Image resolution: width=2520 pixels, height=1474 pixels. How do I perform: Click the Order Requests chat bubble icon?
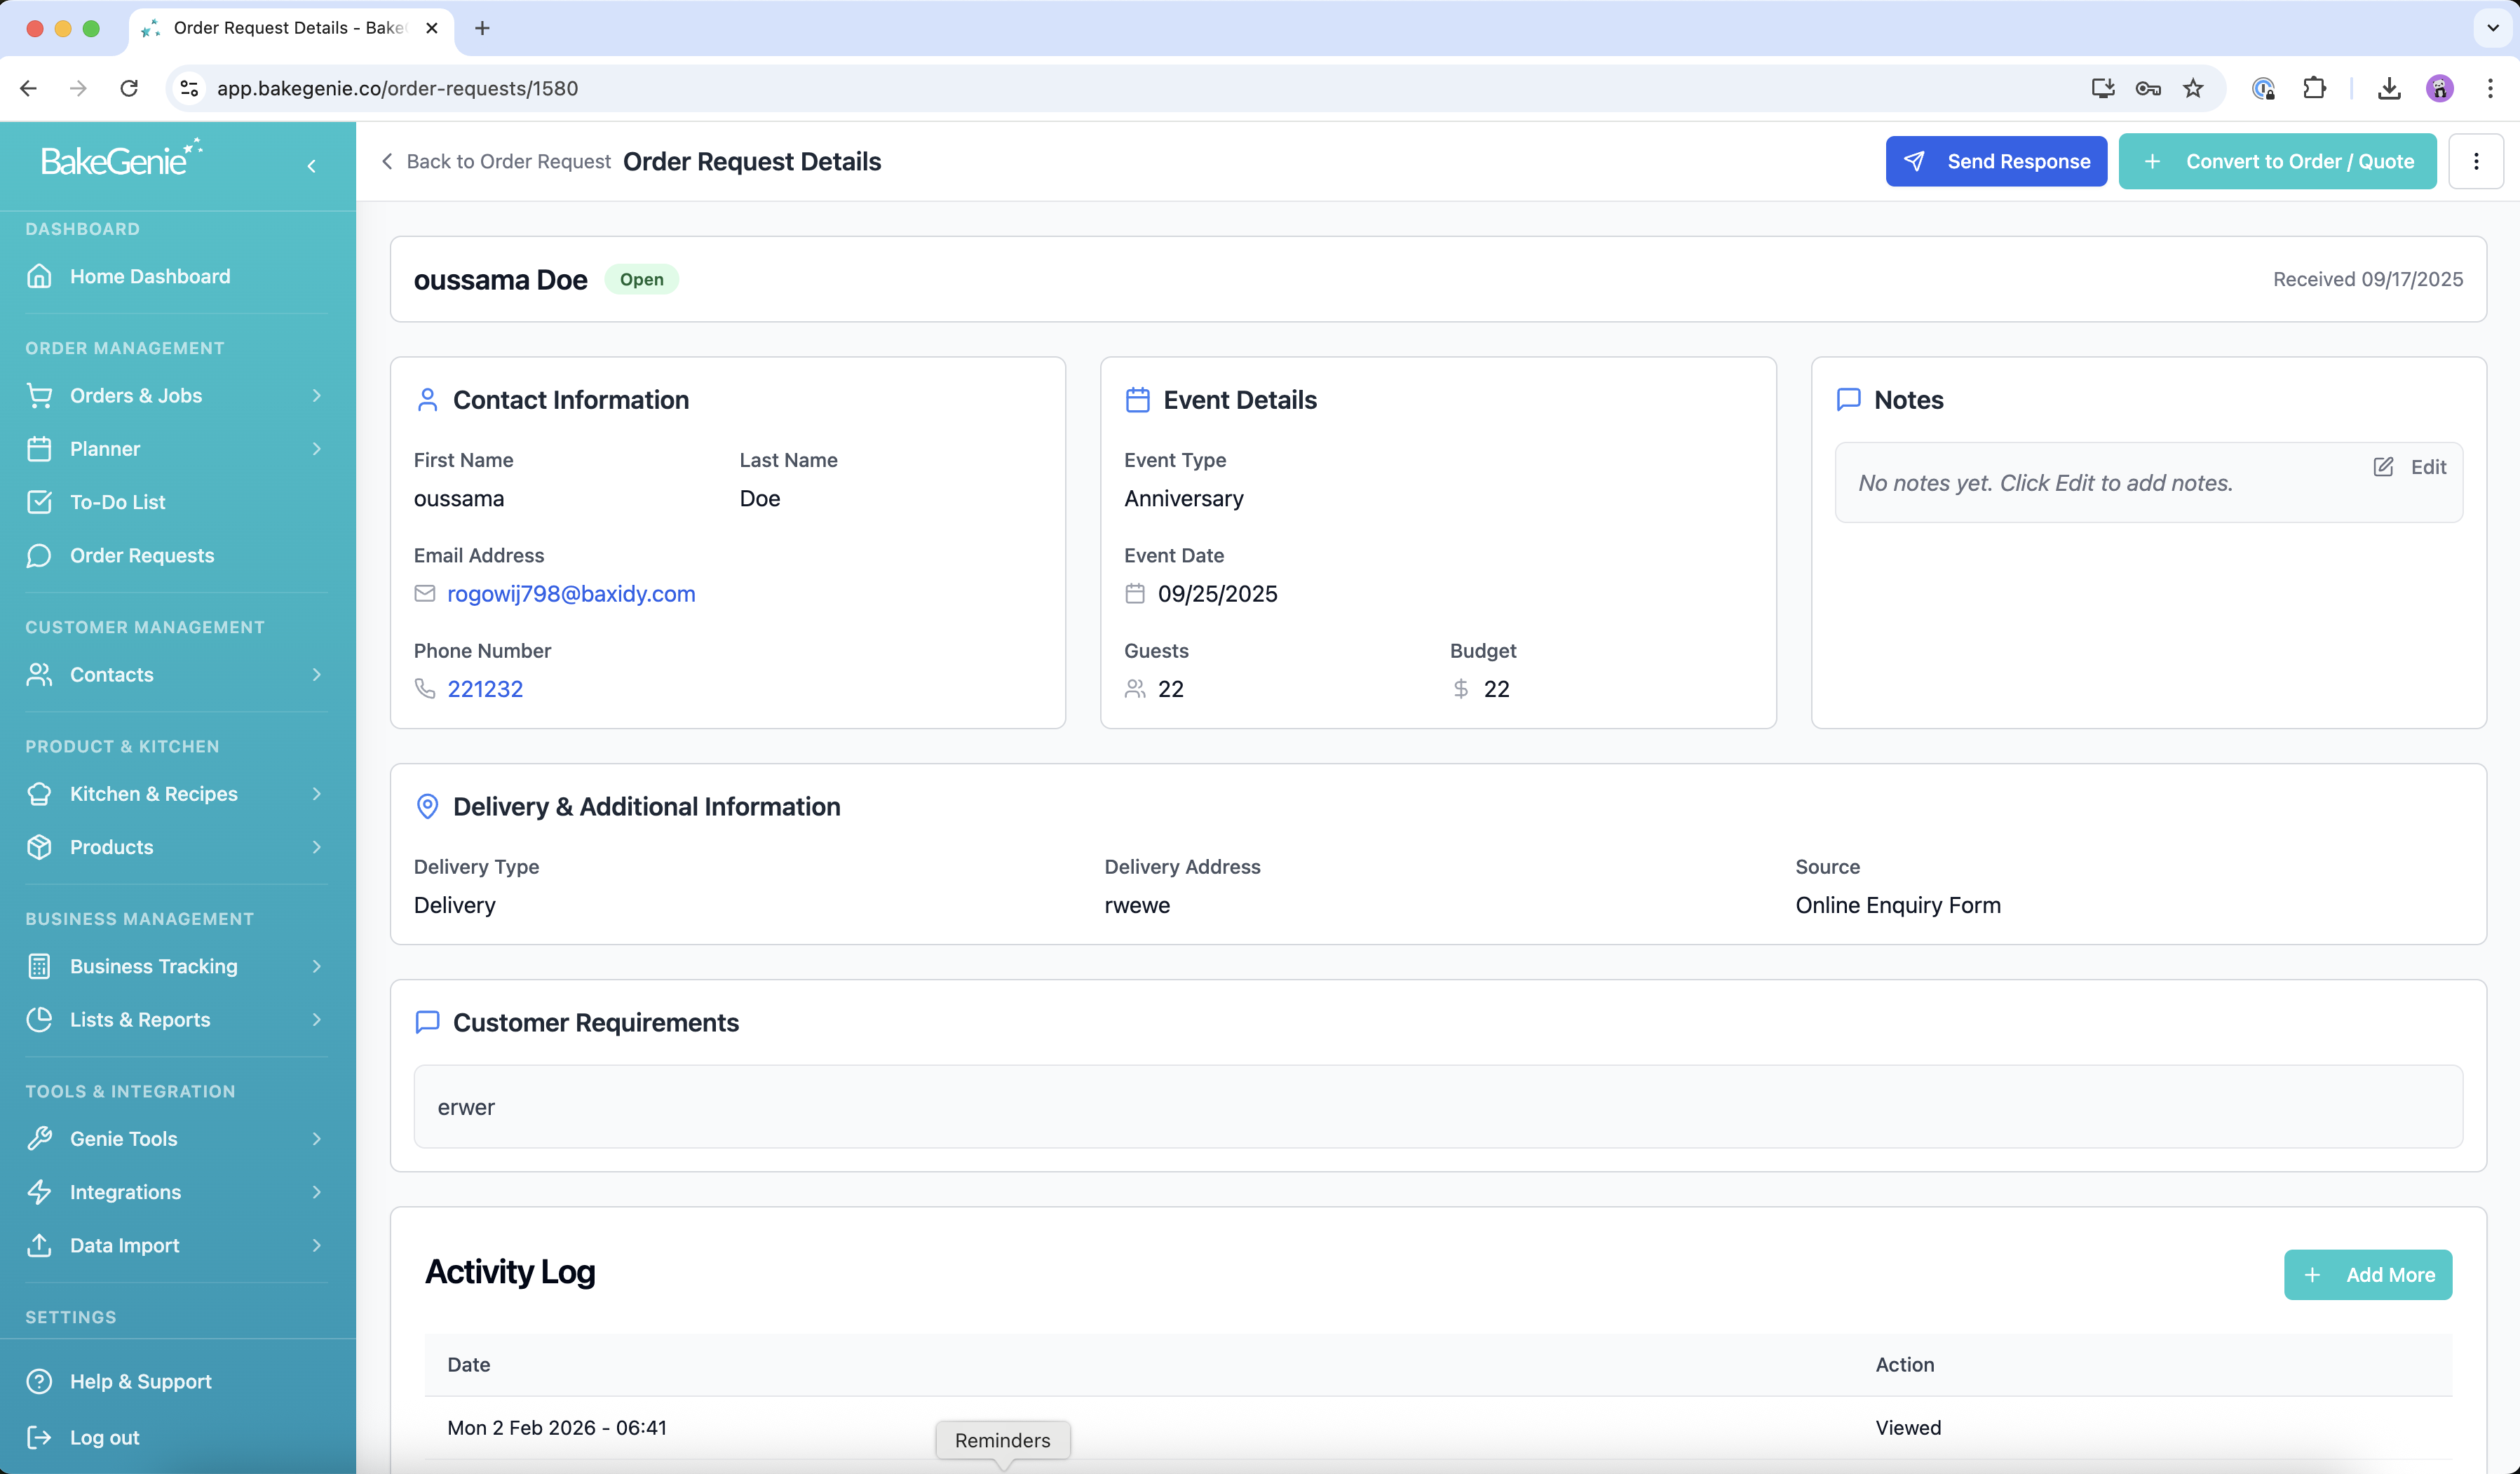39,555
